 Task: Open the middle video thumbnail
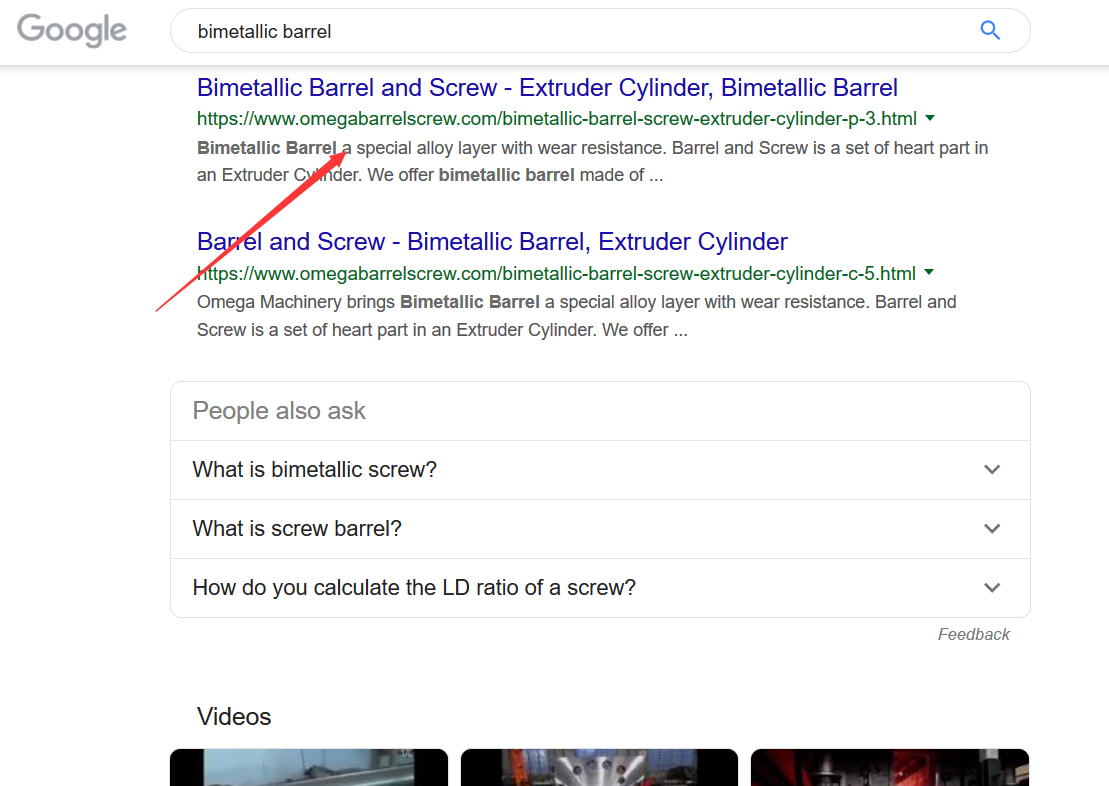(599, 767)
